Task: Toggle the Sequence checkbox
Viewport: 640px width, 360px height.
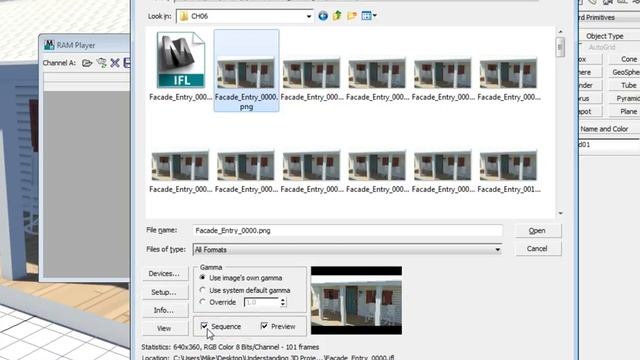Action: point(204,326)
